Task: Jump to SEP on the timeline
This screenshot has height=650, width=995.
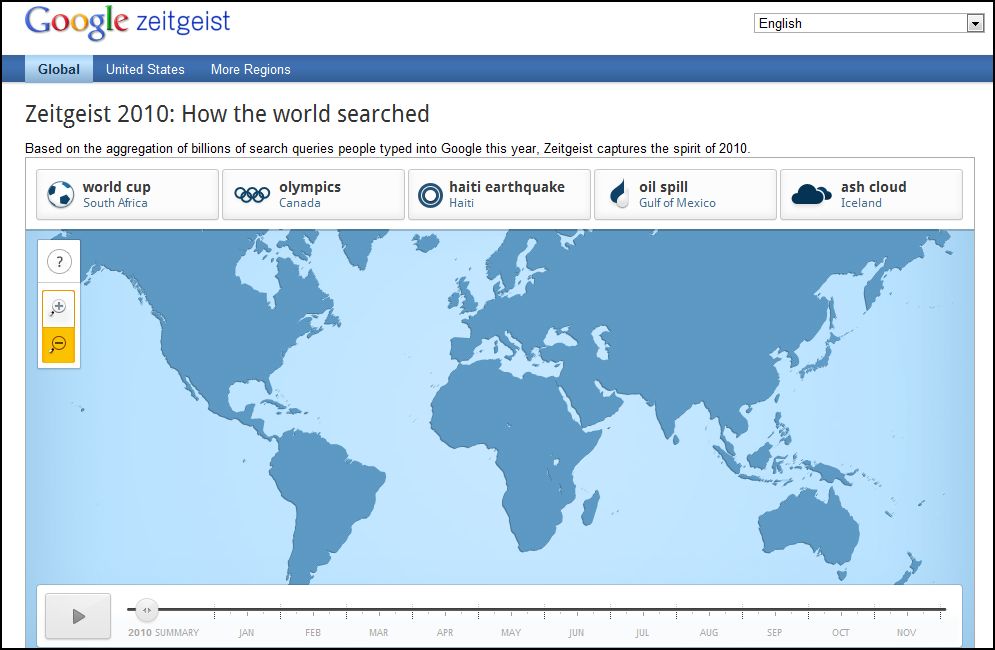Action: click(x=774, y=632)
